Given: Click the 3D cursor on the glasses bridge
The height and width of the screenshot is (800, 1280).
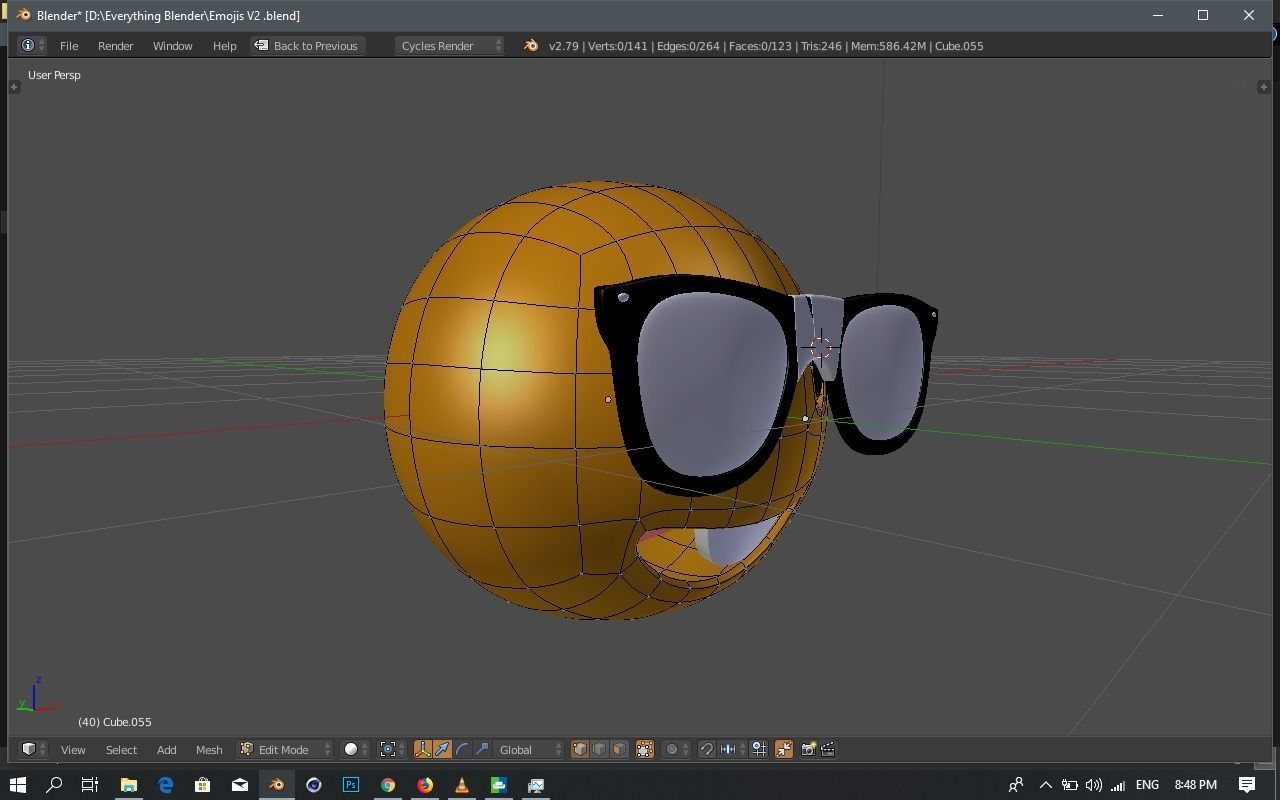Looking at the screenshot, I should pos(820,347).
